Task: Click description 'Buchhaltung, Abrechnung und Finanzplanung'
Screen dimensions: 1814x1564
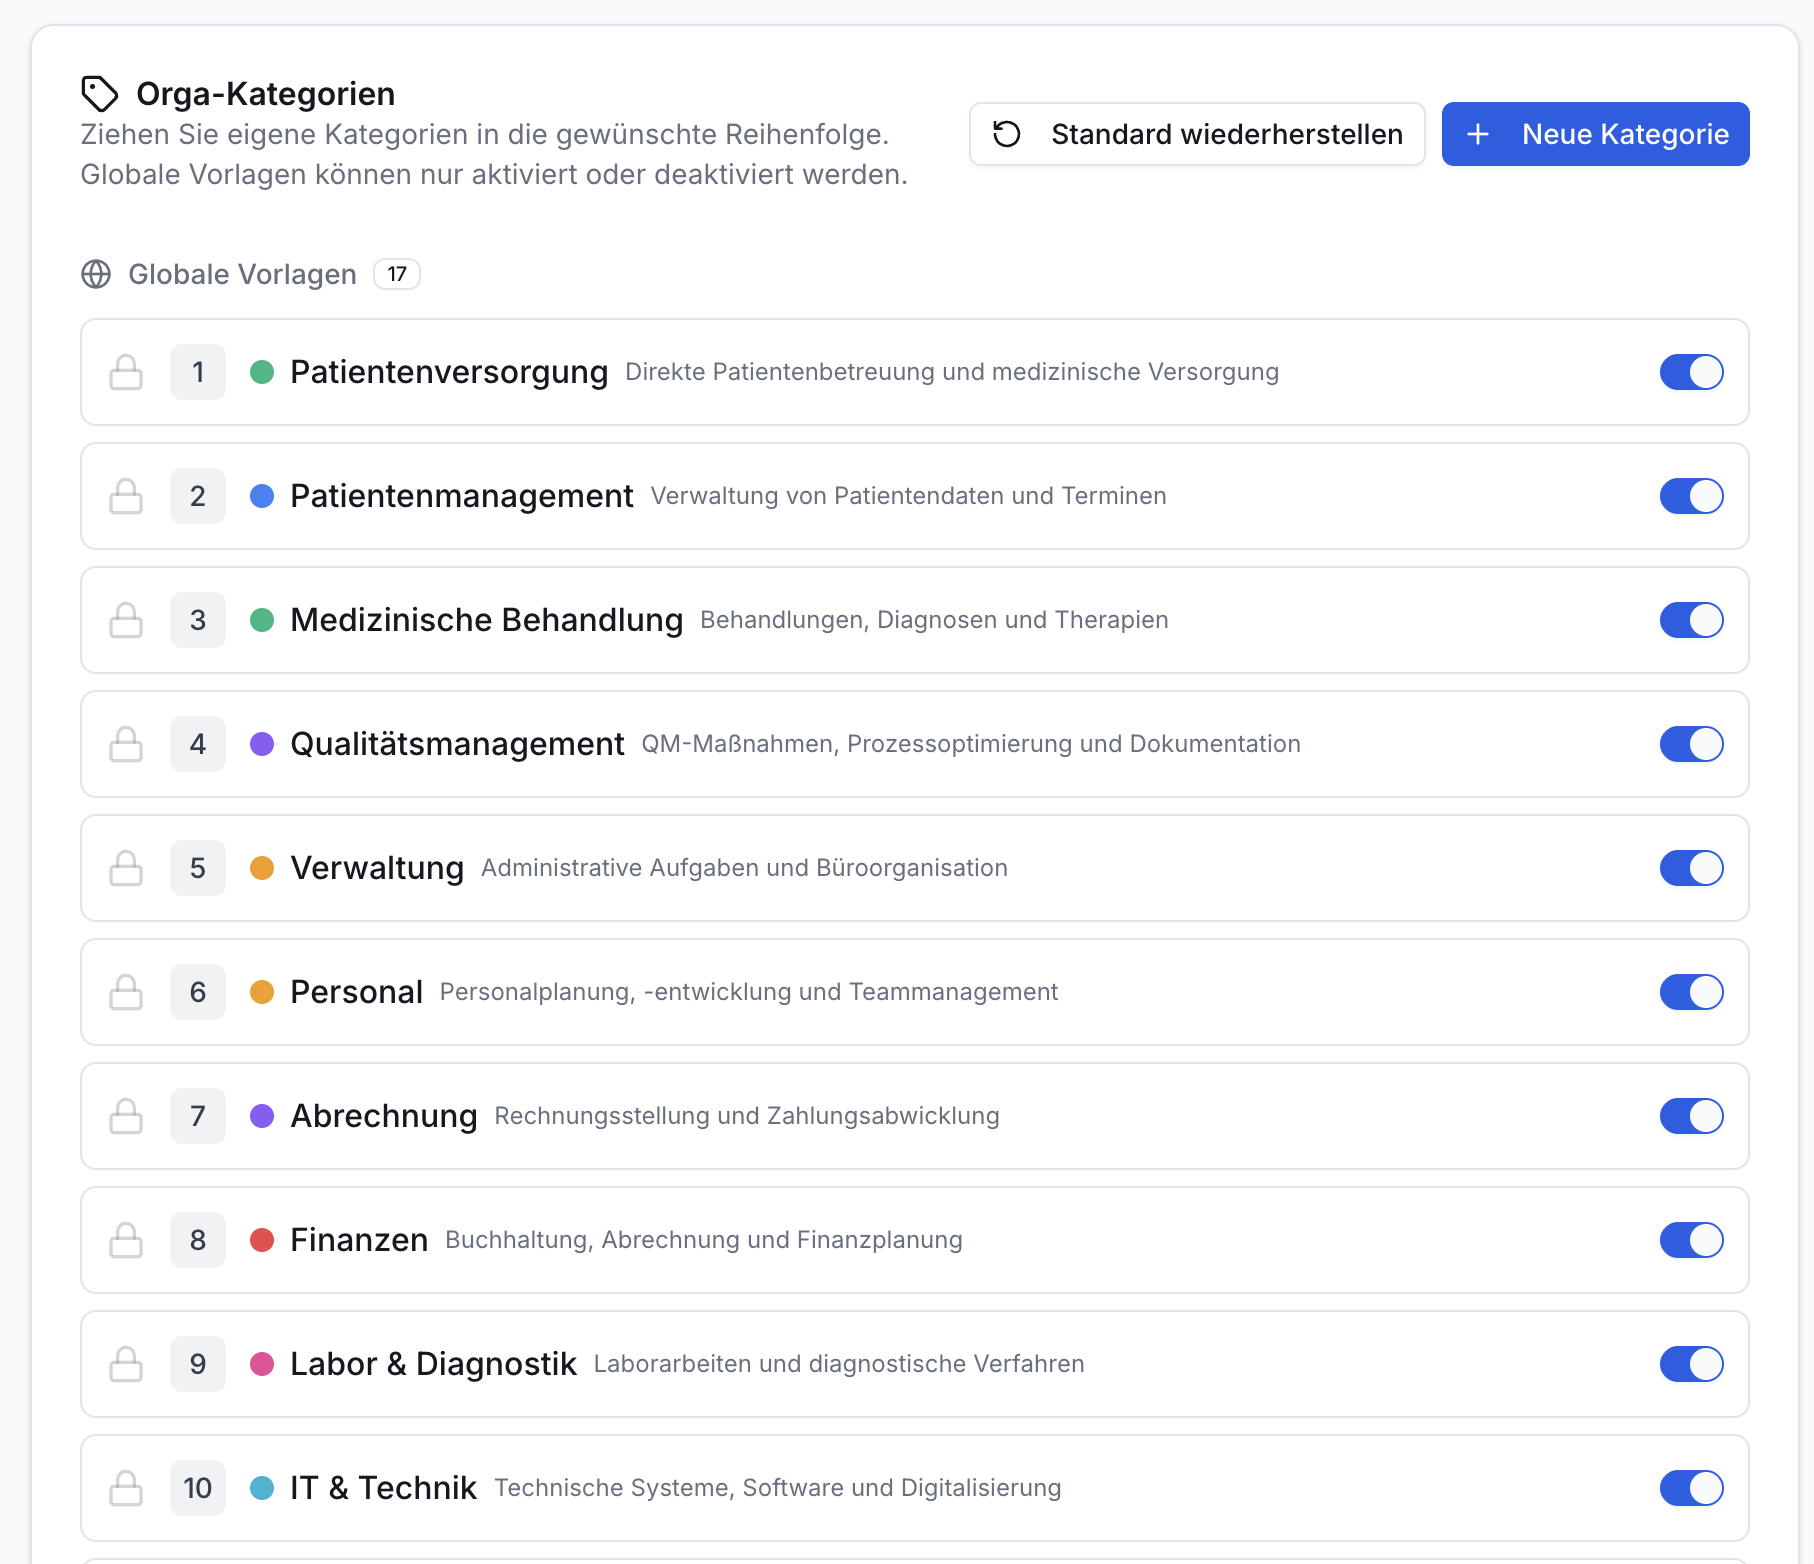Action: 704,1240
